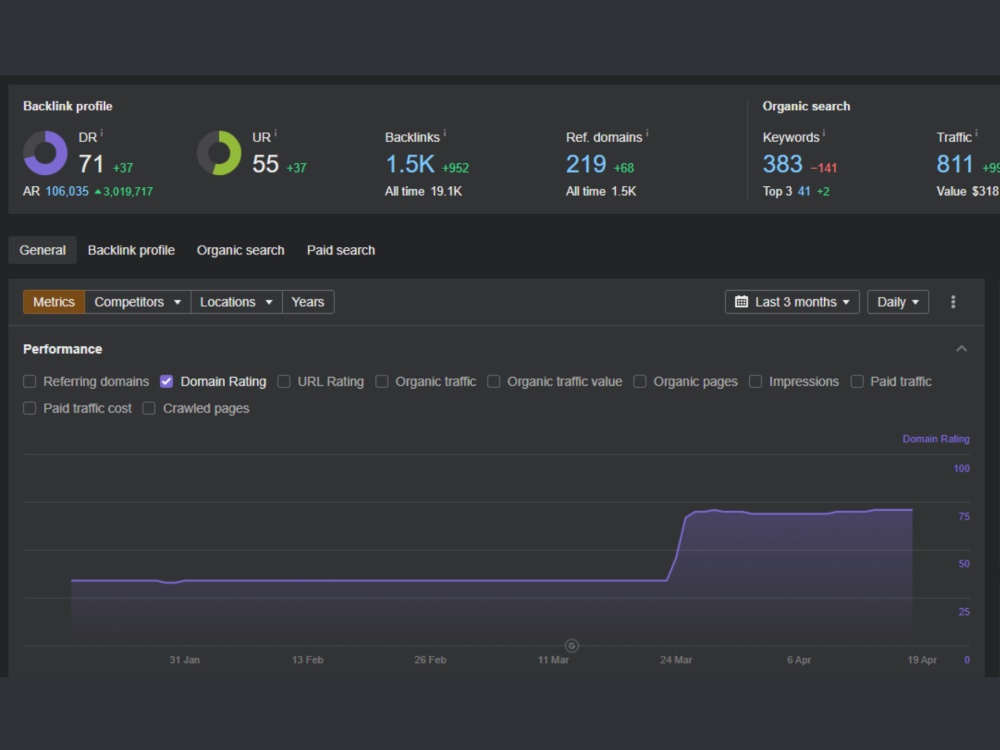
Task: Open the Competitors dropdown
Action: [137, 302]
